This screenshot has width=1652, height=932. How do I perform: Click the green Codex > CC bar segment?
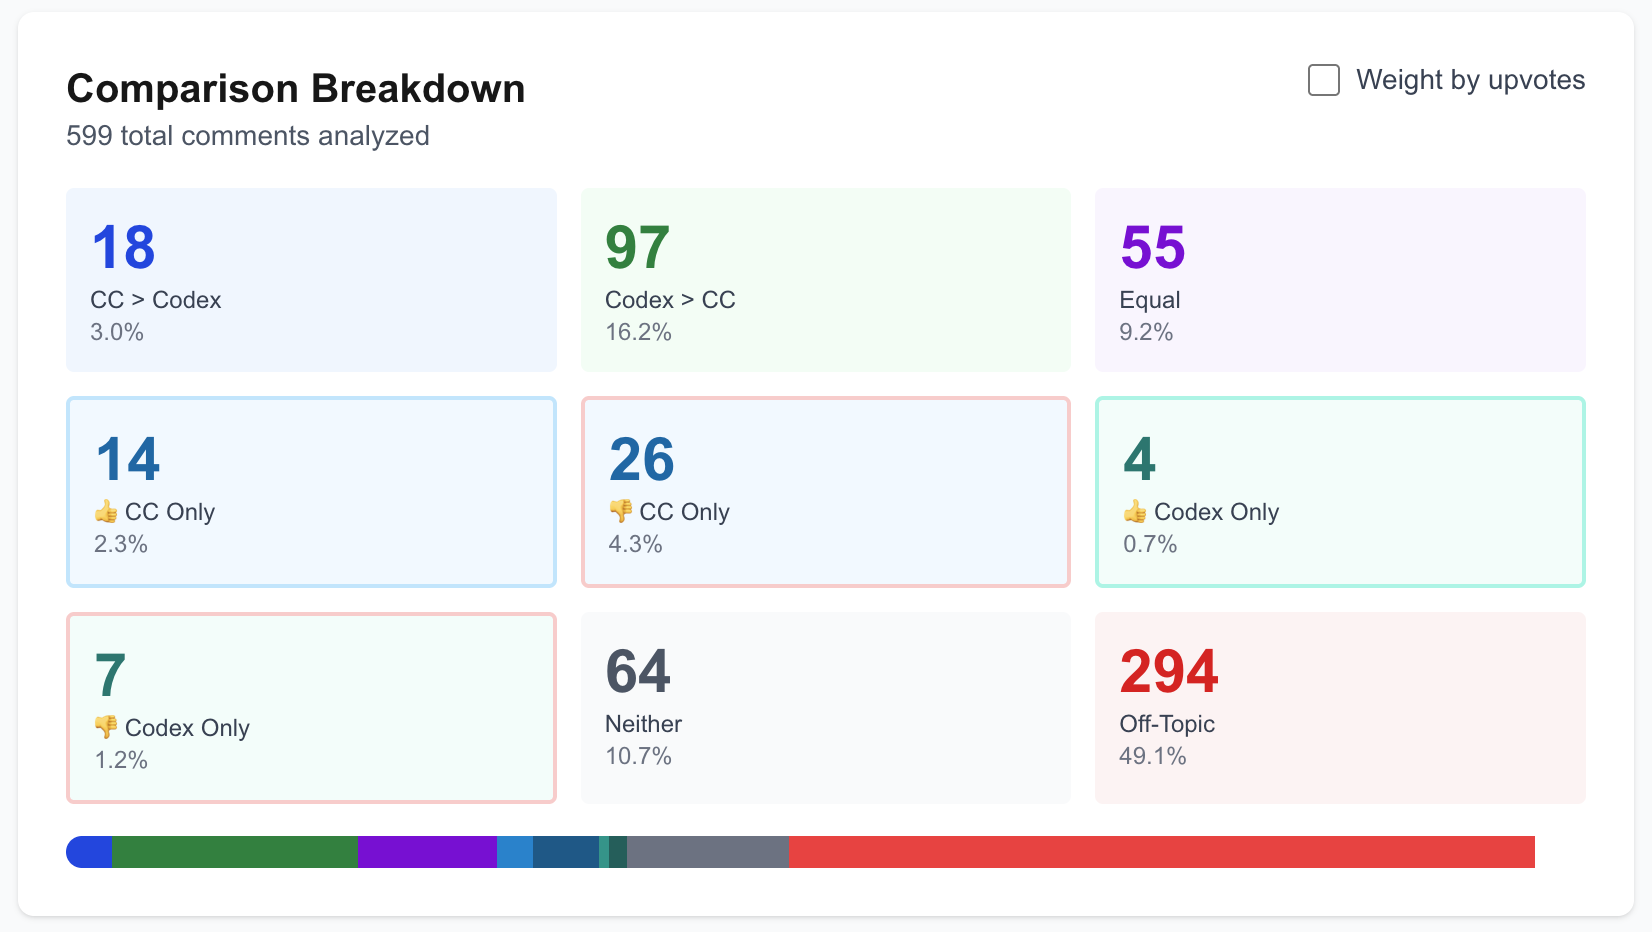(x=234, y=852)
